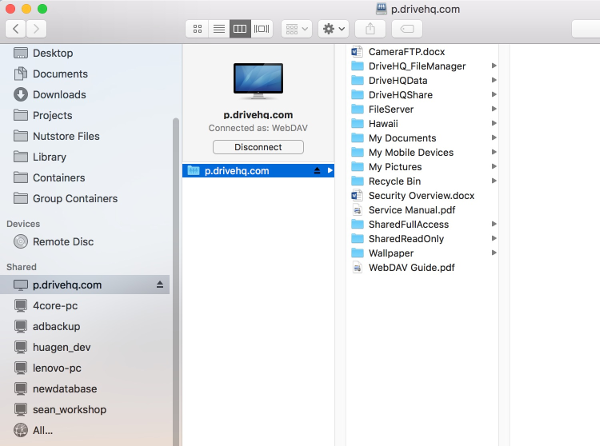
Task: Click All... network globe item
Action: [33, 430]
